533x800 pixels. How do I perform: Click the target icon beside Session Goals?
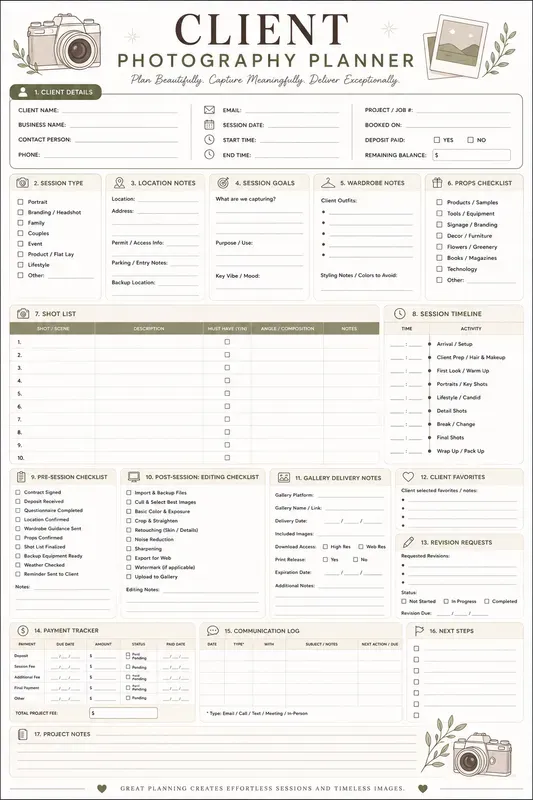(x=223, y=183)
